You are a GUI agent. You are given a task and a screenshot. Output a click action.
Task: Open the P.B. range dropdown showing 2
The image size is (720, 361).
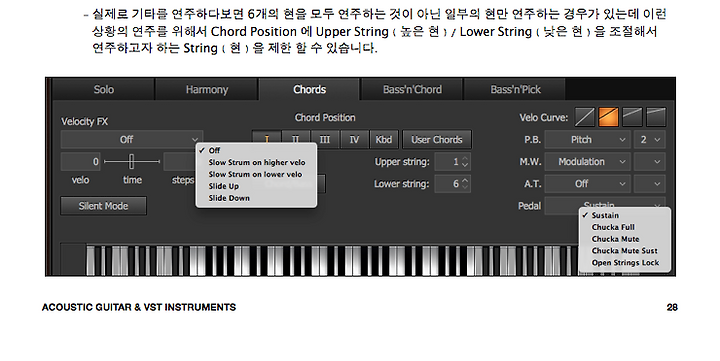[x=649, y=139]
